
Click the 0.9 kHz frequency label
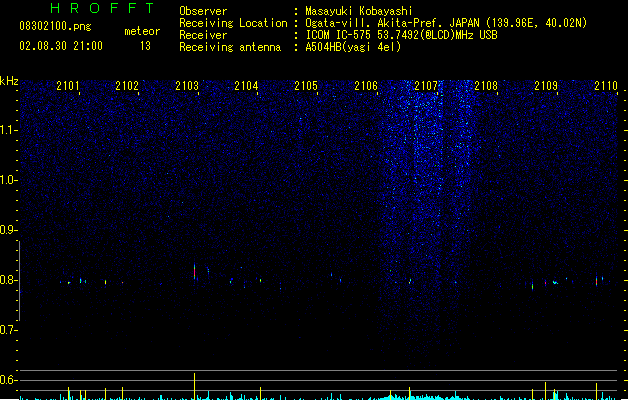coord(8,230)
